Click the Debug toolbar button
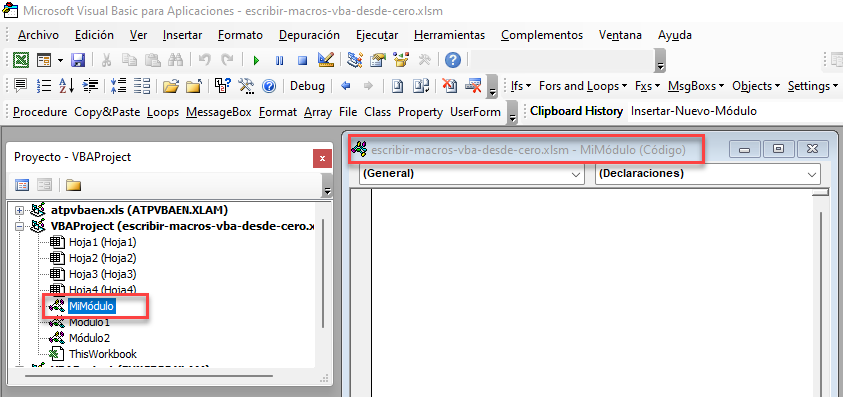This screenshot has height=397, width=843. pyautogui.click(x=308, y=86)
